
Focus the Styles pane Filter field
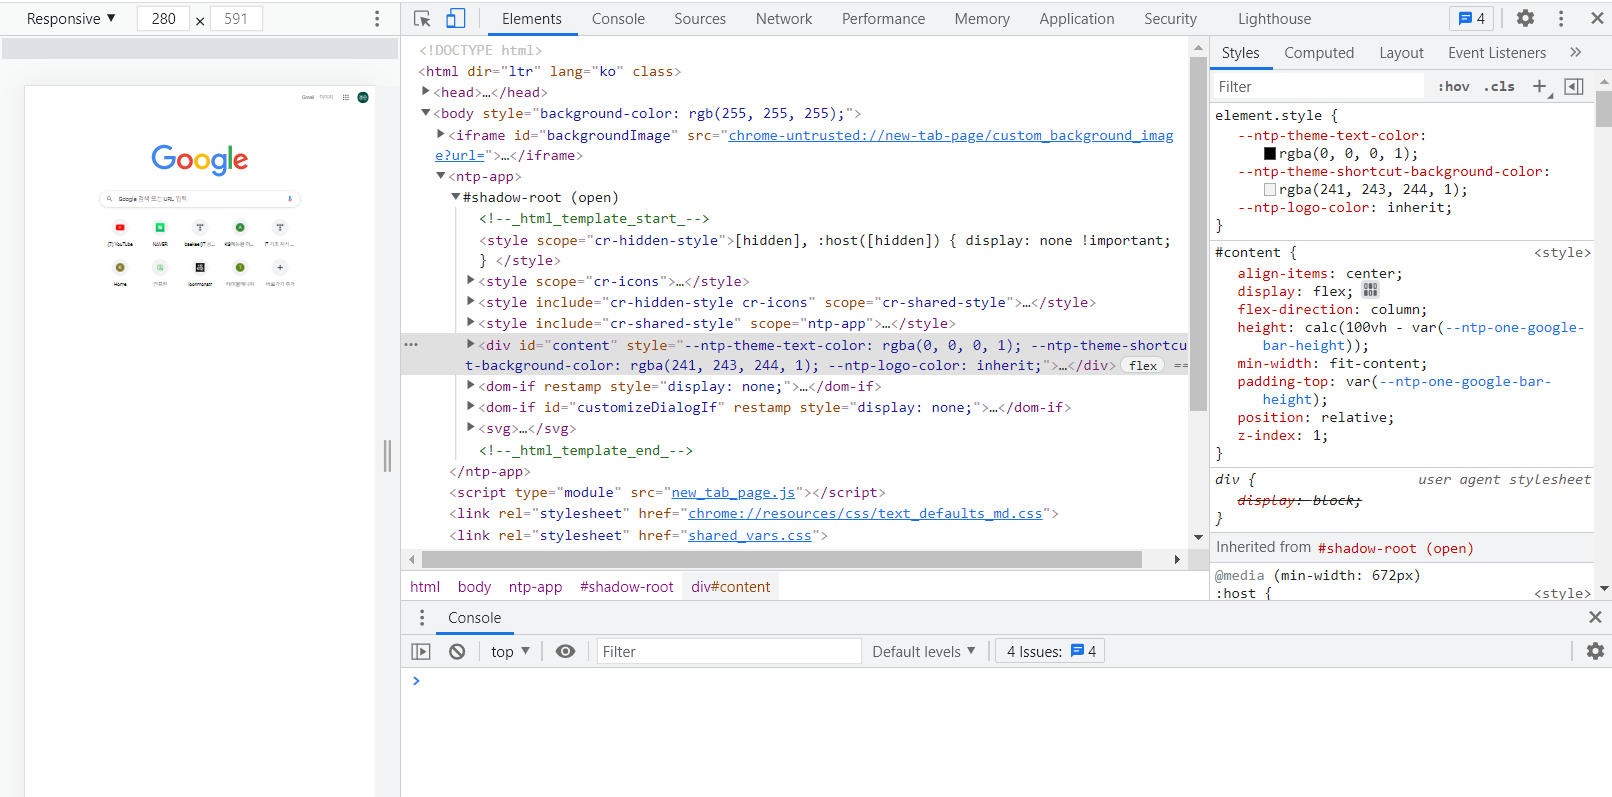click(x=1318, y=86)
